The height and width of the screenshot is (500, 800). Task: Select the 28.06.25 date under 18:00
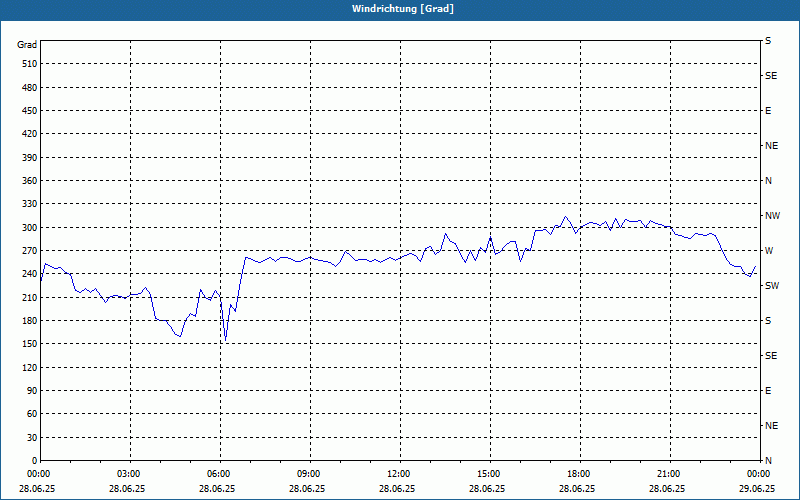click(577, 488)
